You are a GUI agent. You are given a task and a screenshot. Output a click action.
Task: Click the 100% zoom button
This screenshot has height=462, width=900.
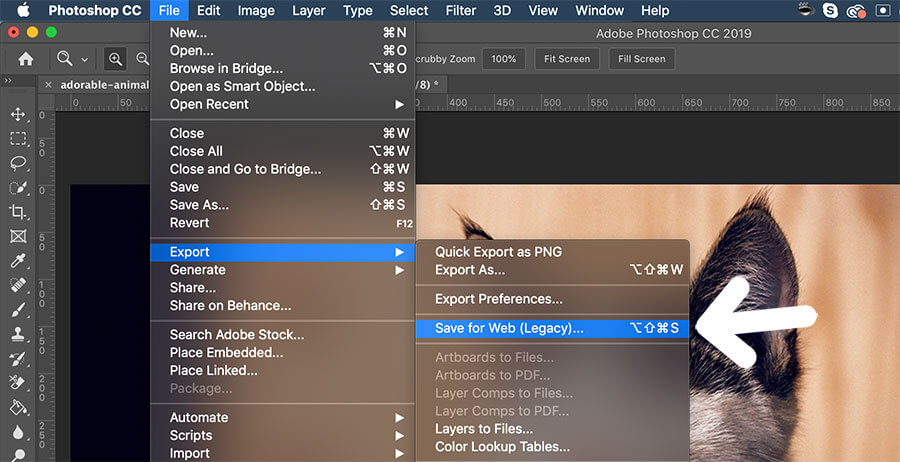click(x=503, y=59)
